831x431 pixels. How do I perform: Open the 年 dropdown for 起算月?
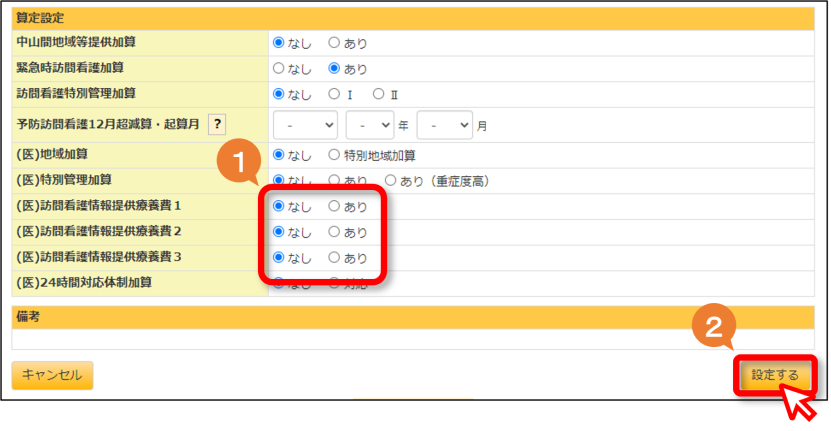click(369, 125)
